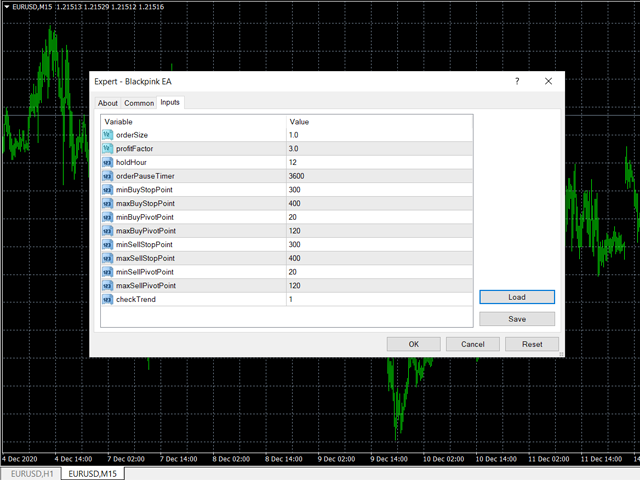The width and height of the screenshot is (640, 480).
Task: Select the minBuyStopPoint variable name
Action: tap(144, 190)
